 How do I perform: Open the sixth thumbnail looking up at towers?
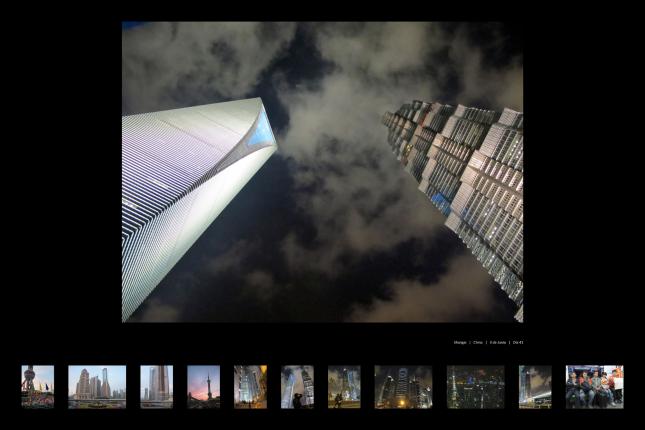[297, 386]
